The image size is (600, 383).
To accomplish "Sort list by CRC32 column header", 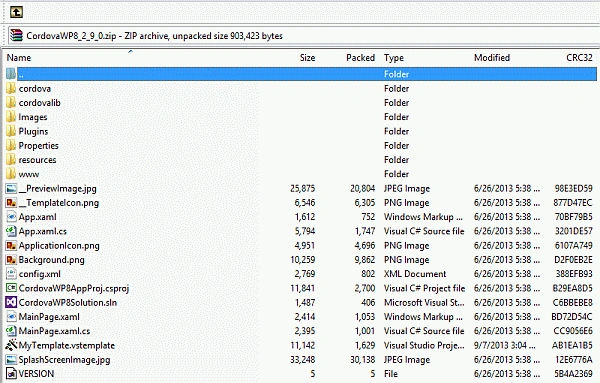I will coord(579,58).
